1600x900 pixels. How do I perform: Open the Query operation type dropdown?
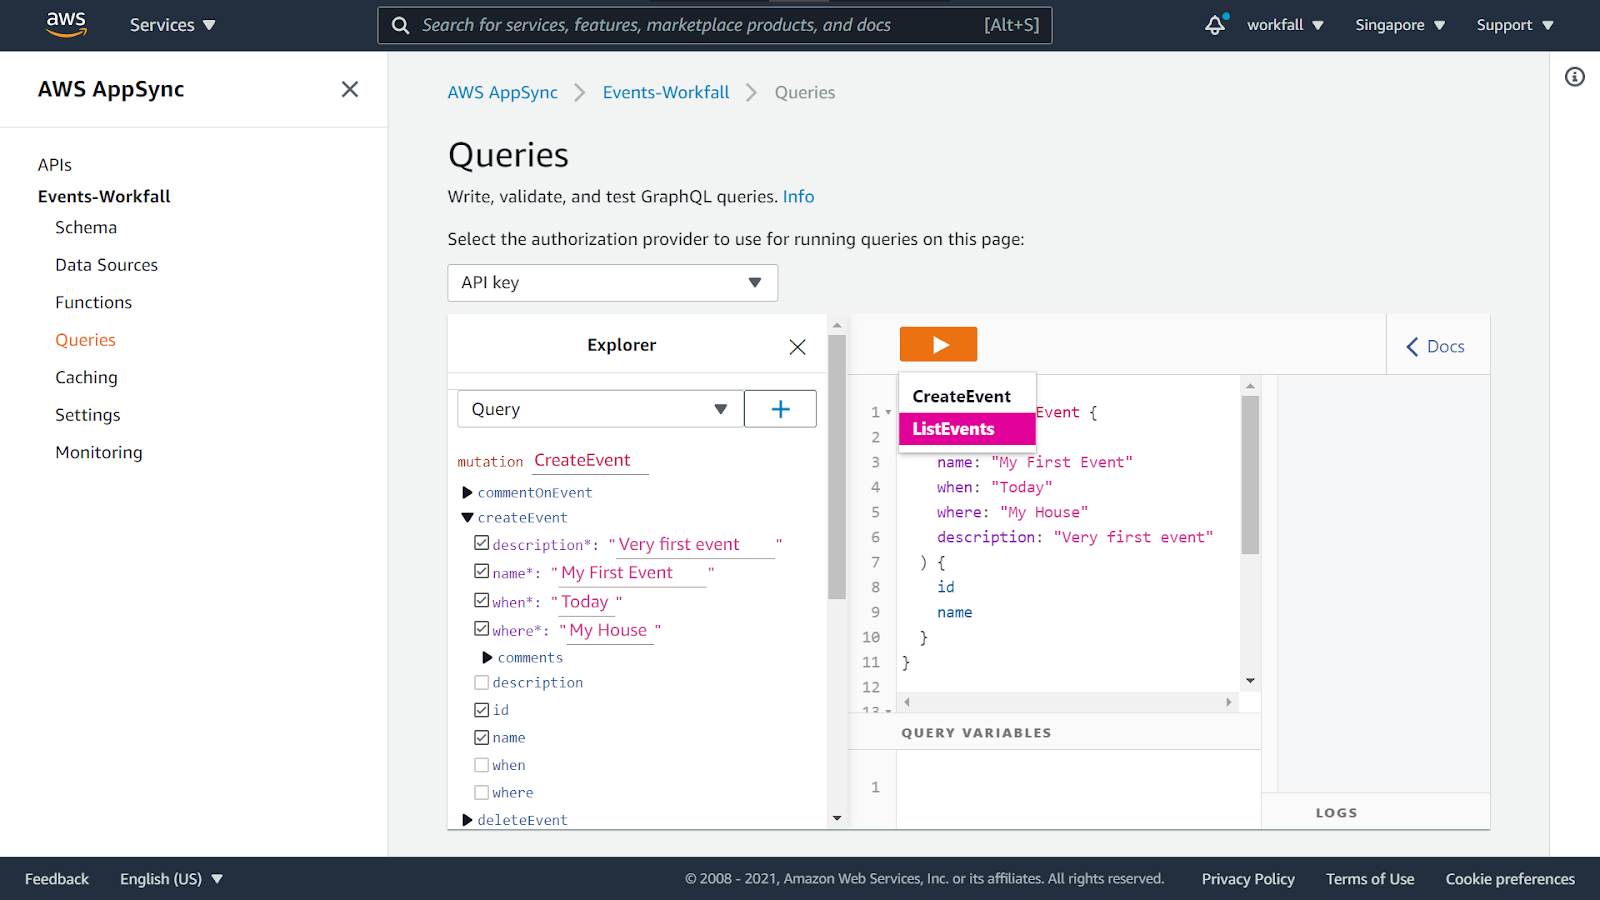point(601,409)
